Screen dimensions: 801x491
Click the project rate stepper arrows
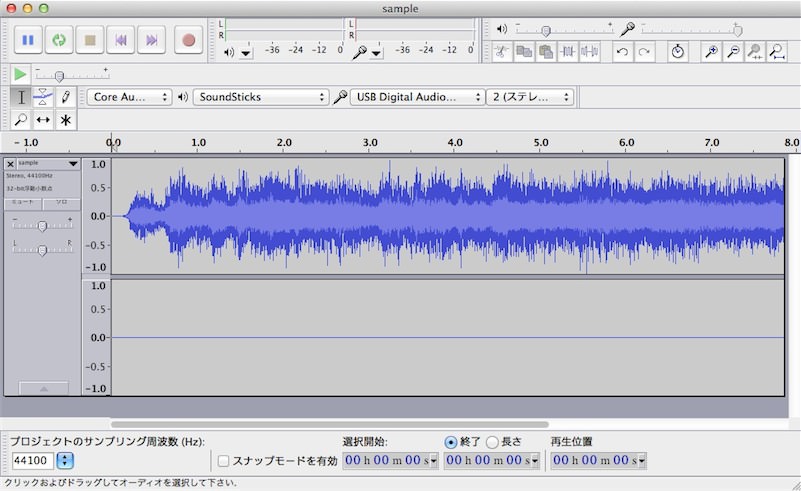[x=65, y=461]
